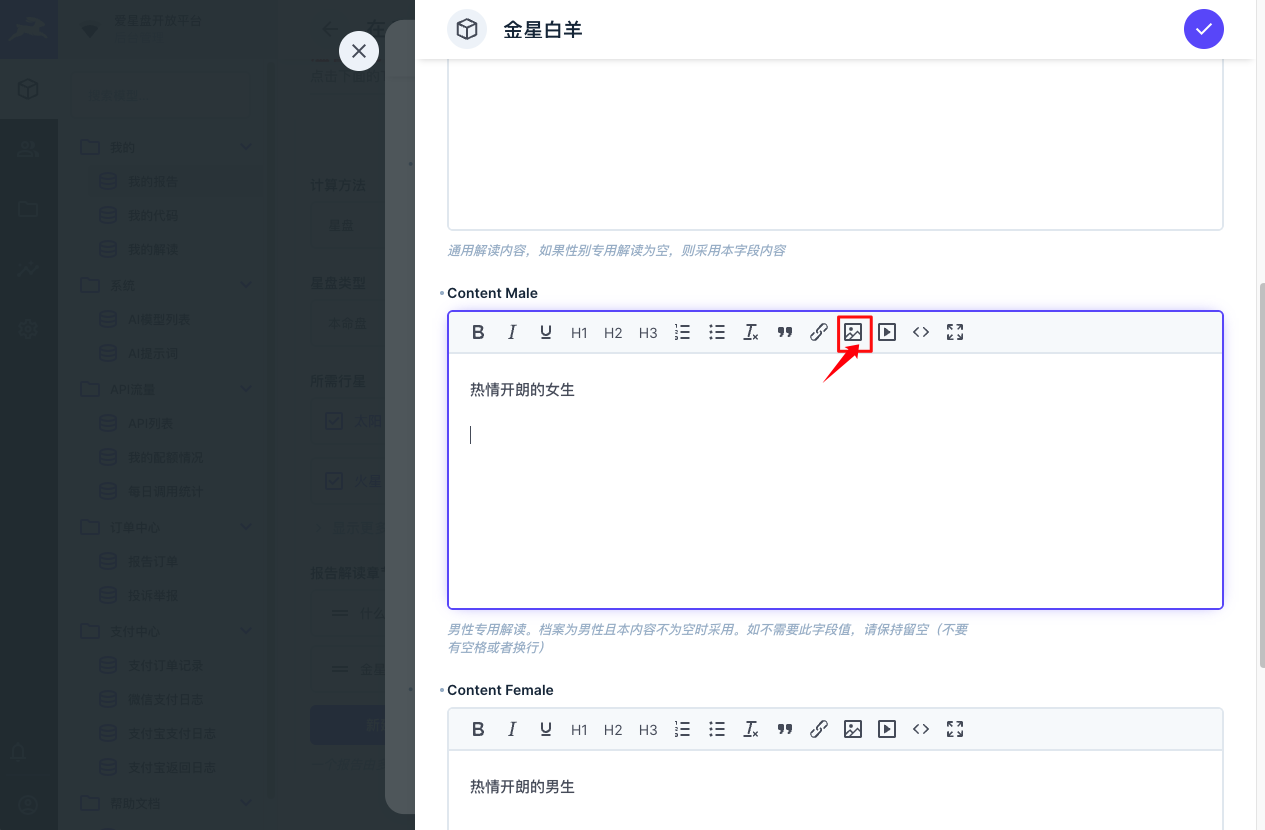The width and height of the screenshot is (1265, 830).
Task: Apply H1 heading in Content Male editor
Action: click(579, 333)
